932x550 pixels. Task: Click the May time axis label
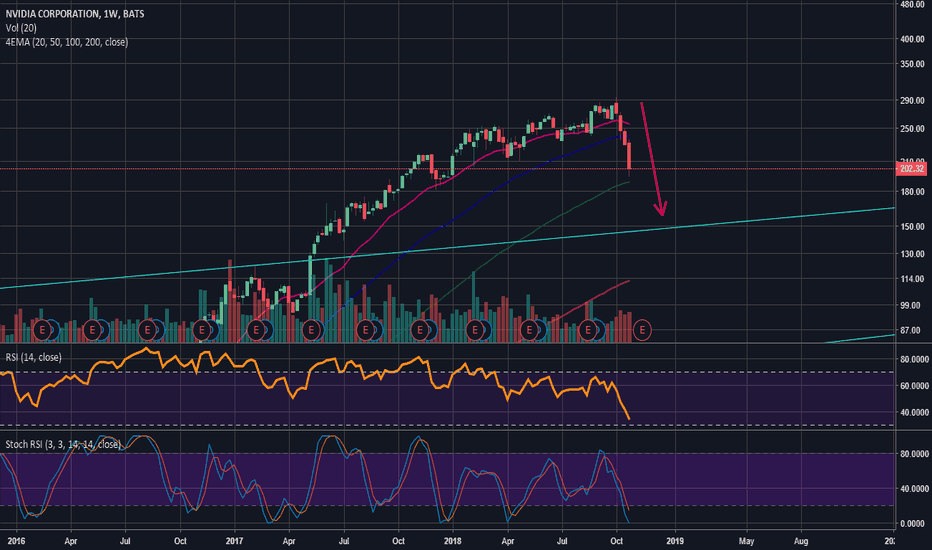pos(747,540)
